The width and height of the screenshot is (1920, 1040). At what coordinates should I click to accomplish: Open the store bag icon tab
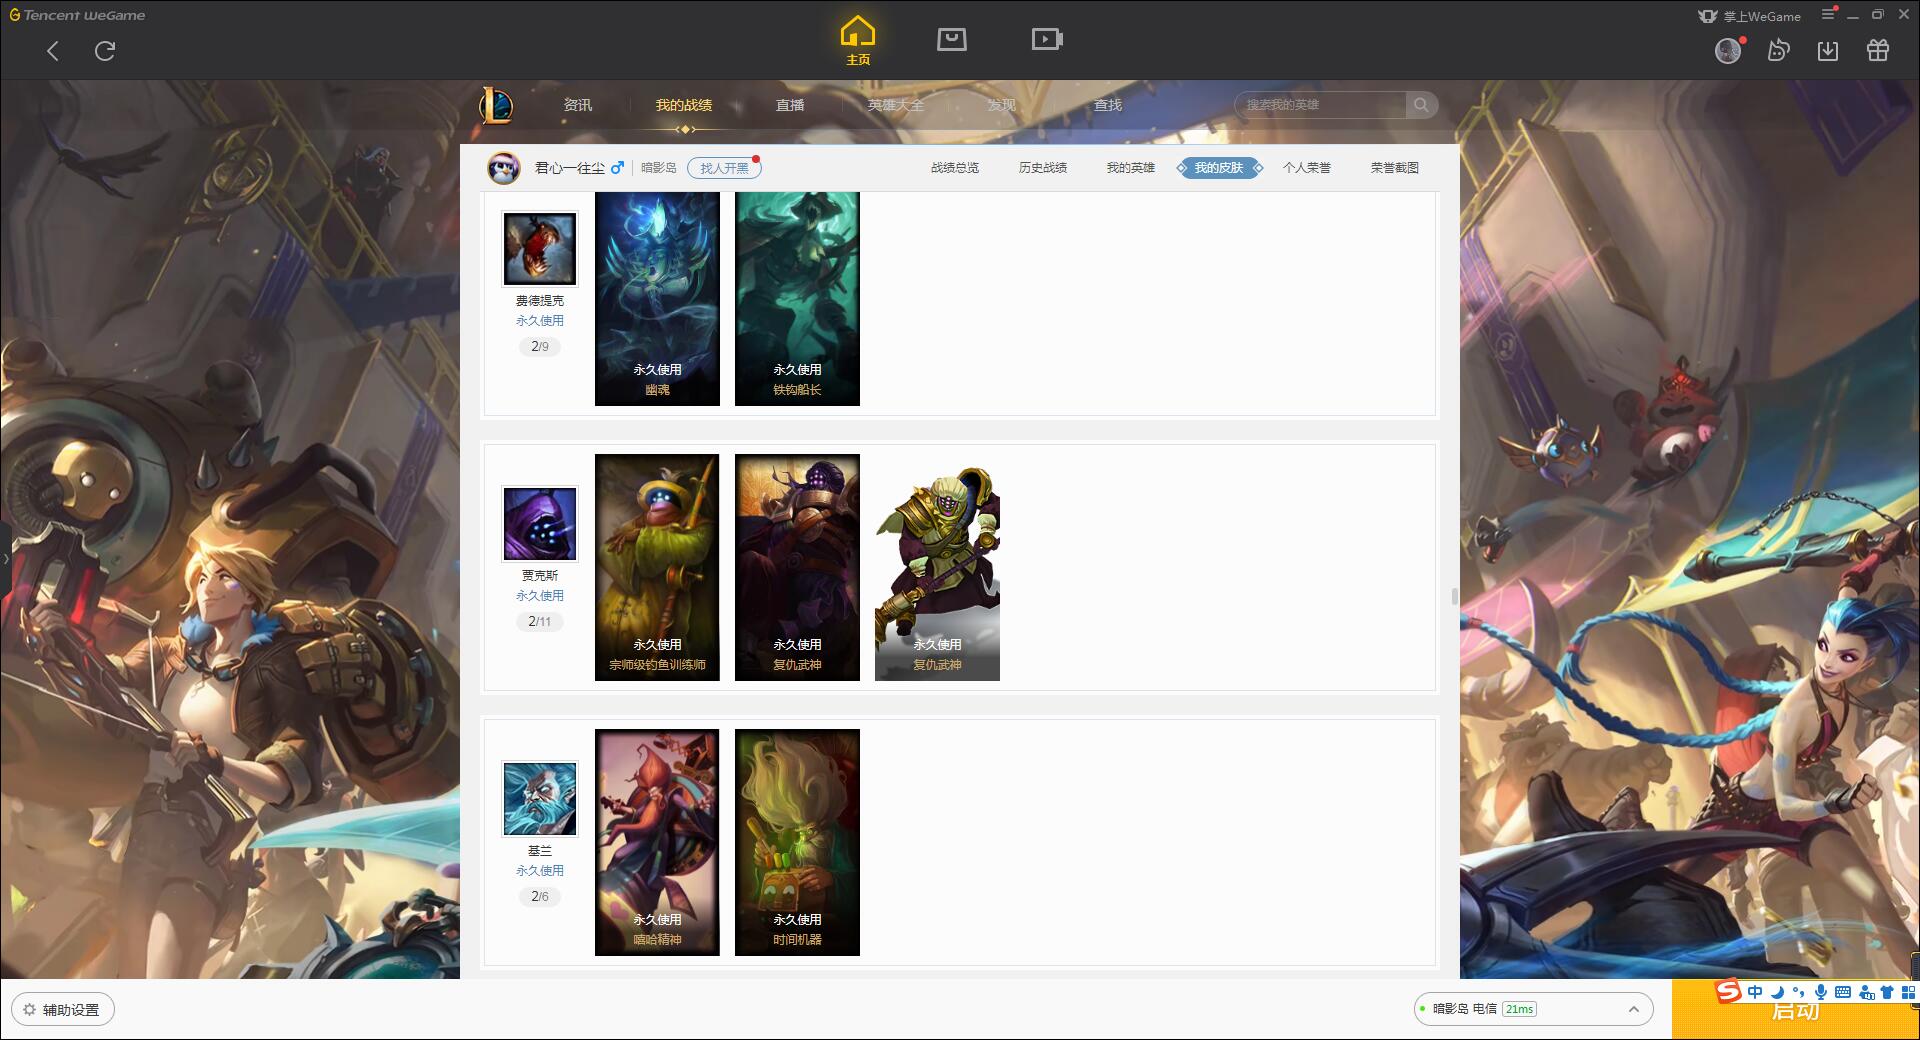[x=951, y=39]
